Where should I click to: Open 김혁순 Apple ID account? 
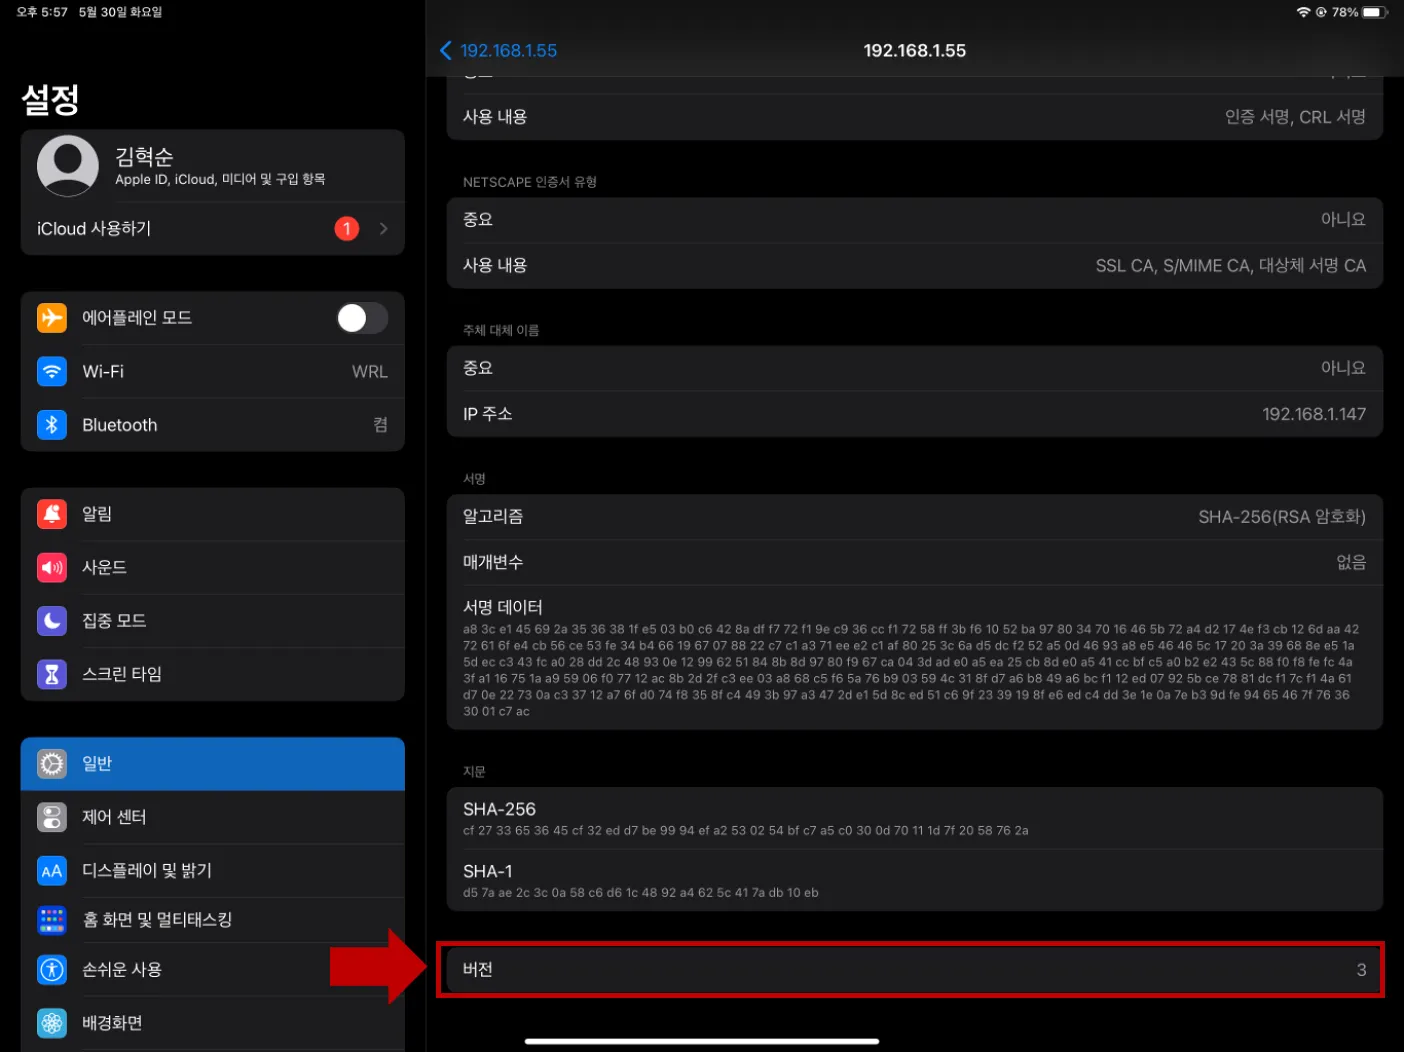pos(213,166)
